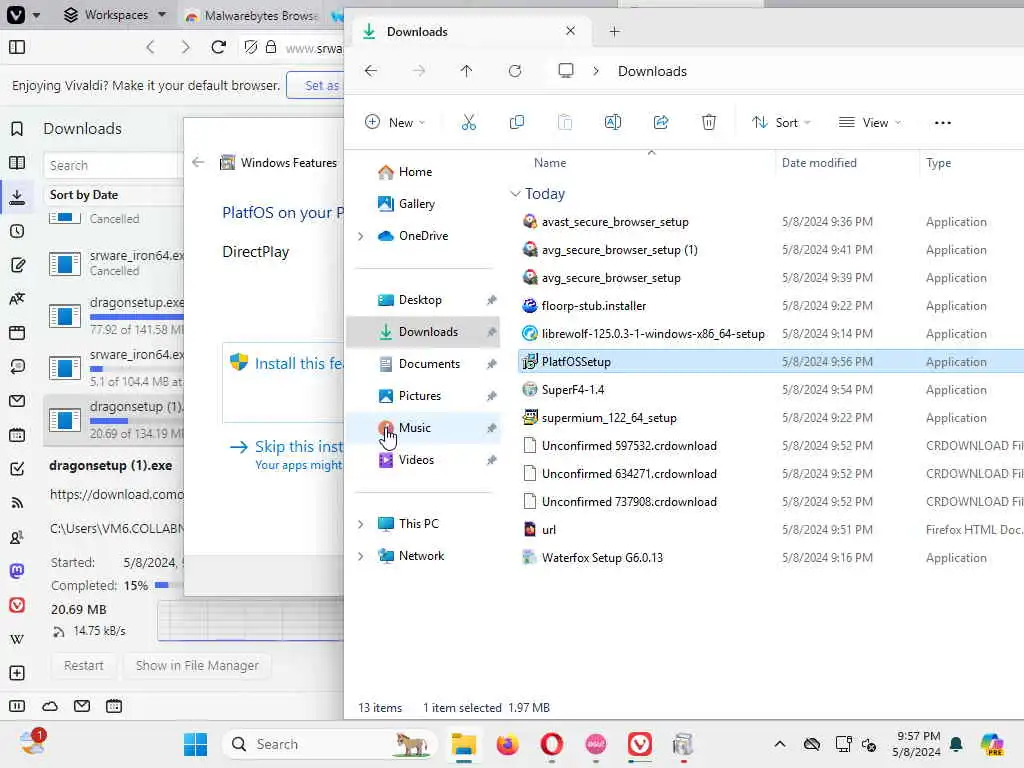Viewport: 1024px width, 768px height.
Task: Open Vivaldi Feeds panel icon
Action: pos(18,503)
